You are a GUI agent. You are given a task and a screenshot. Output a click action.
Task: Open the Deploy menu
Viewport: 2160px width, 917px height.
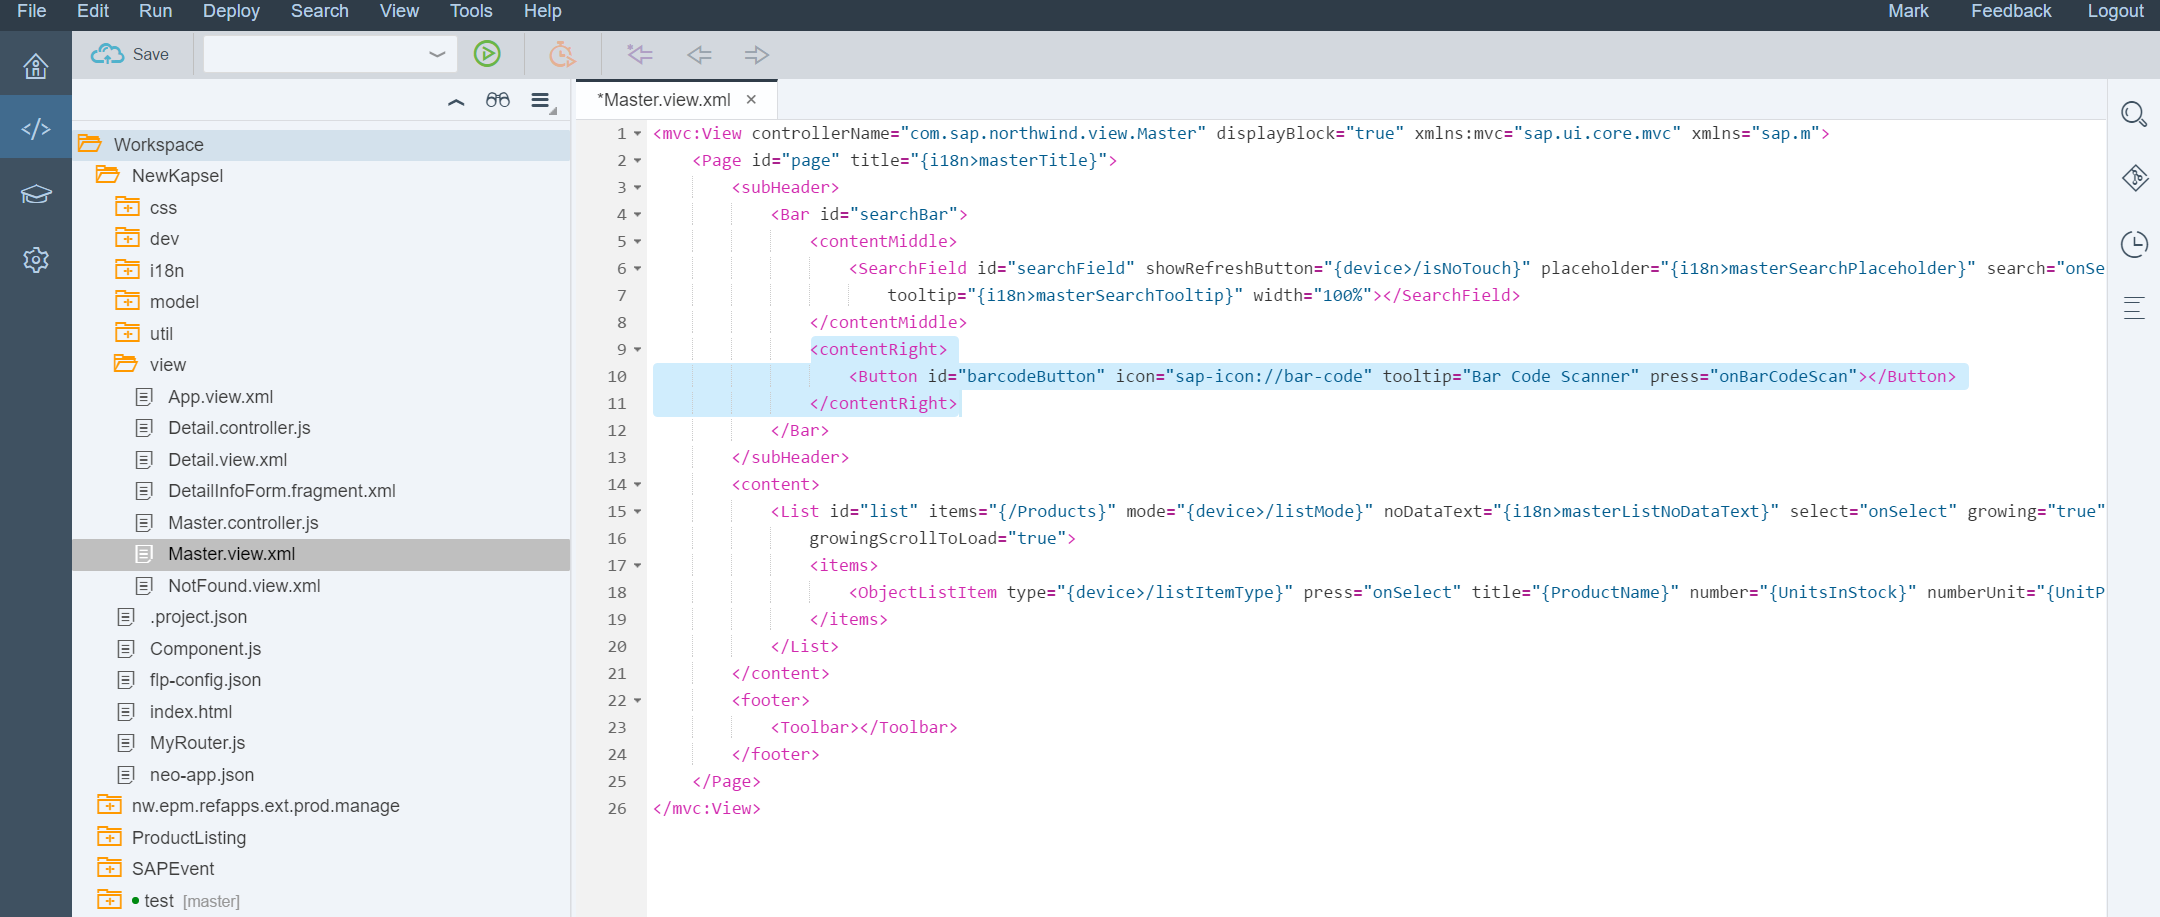(x=231, y=11)
